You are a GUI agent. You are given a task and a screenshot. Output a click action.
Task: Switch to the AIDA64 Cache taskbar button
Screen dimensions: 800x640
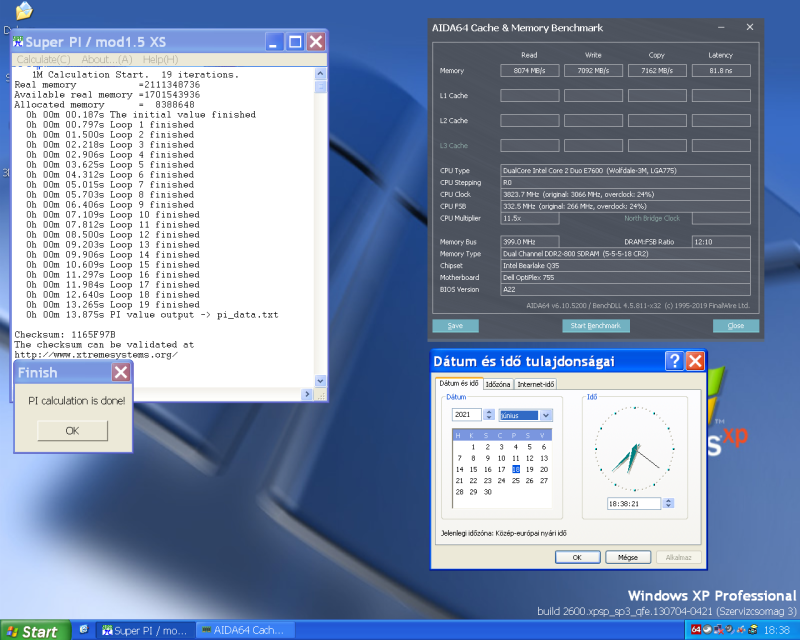point(246,630)
